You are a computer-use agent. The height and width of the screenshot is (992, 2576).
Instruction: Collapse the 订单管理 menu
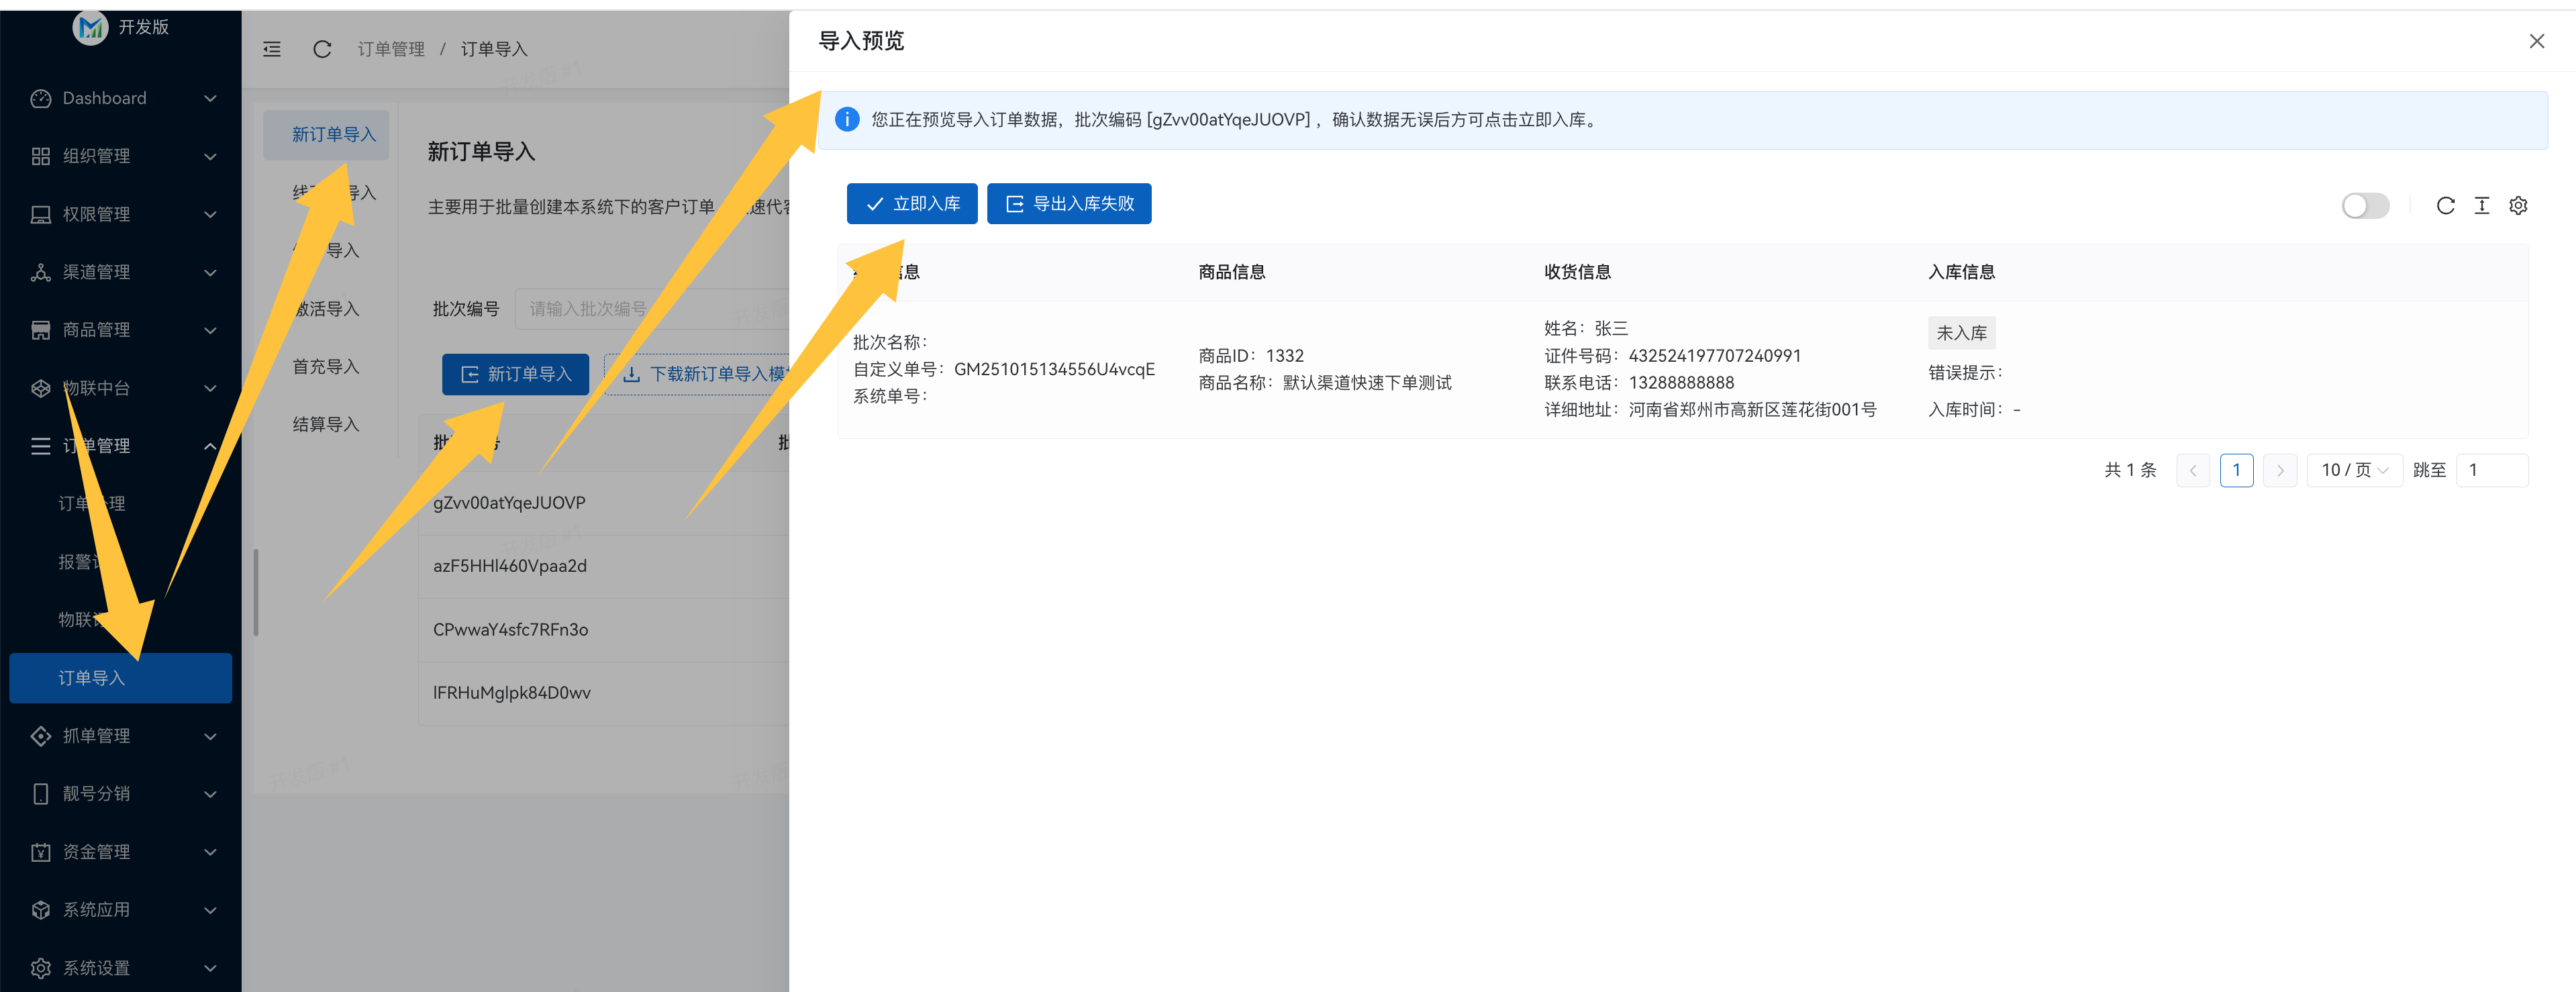tap(210, 446)
